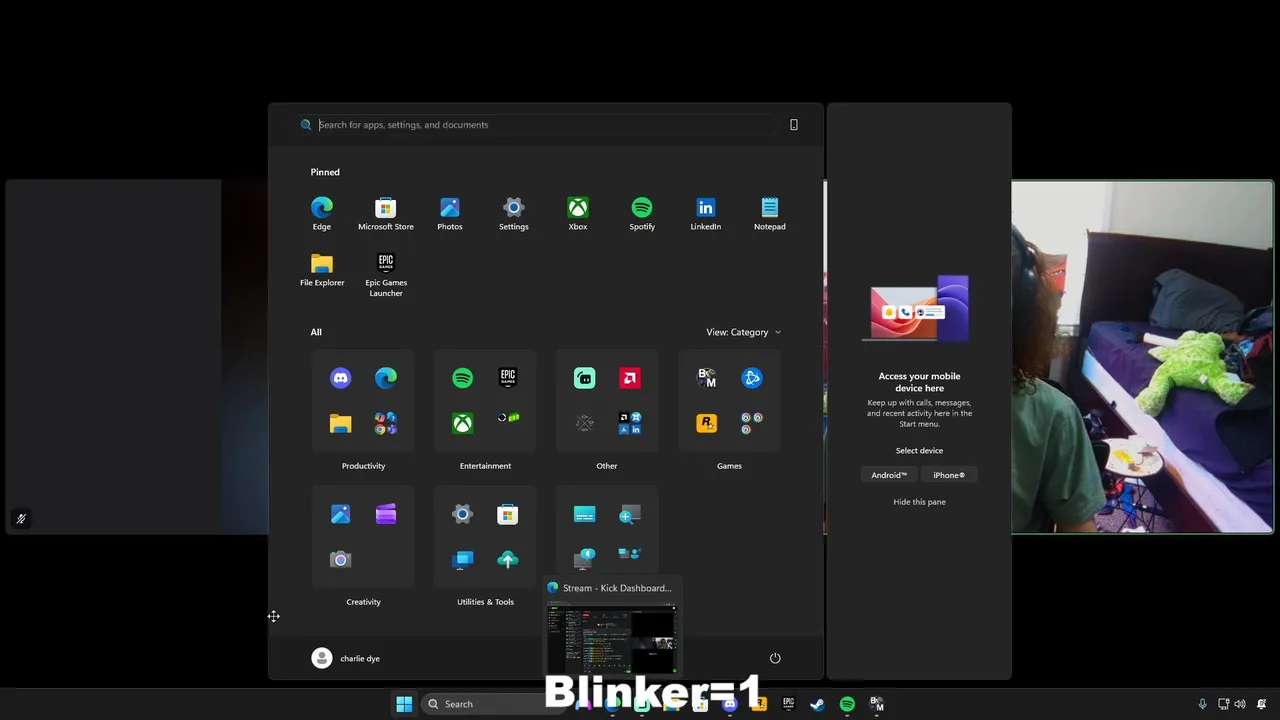The height and width of the screenshot is (720, 1280).
Task: Open Magnifier in accessibility group
Action: pos(629,514)
